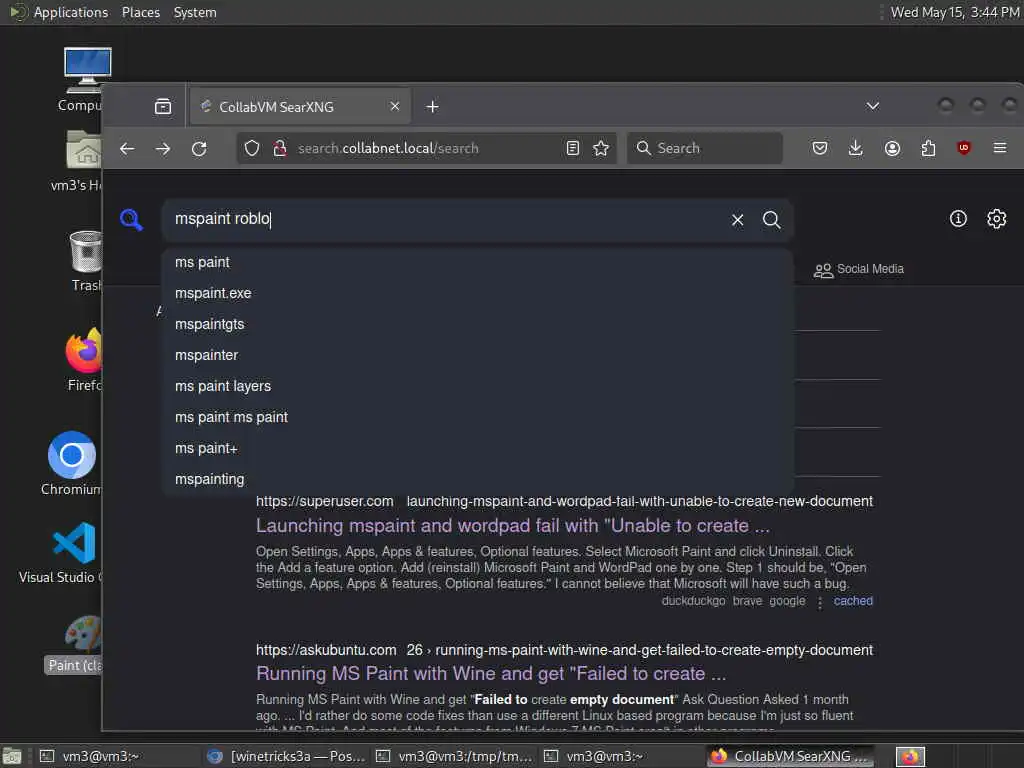This screenshot has height=768, width=1024.
Task: Click the Firefox toolbar Search box
Action: [705, 148]
